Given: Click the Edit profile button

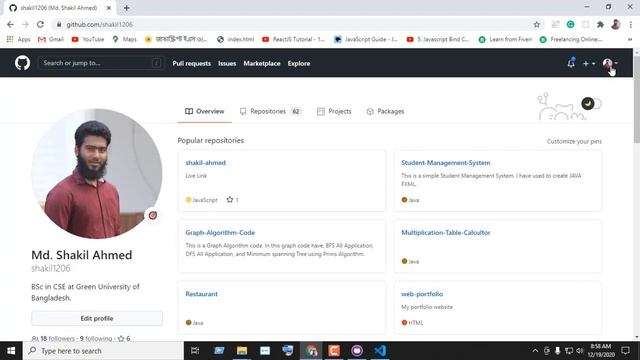Looking at the screenshot, I should click(x=97, y=318).
